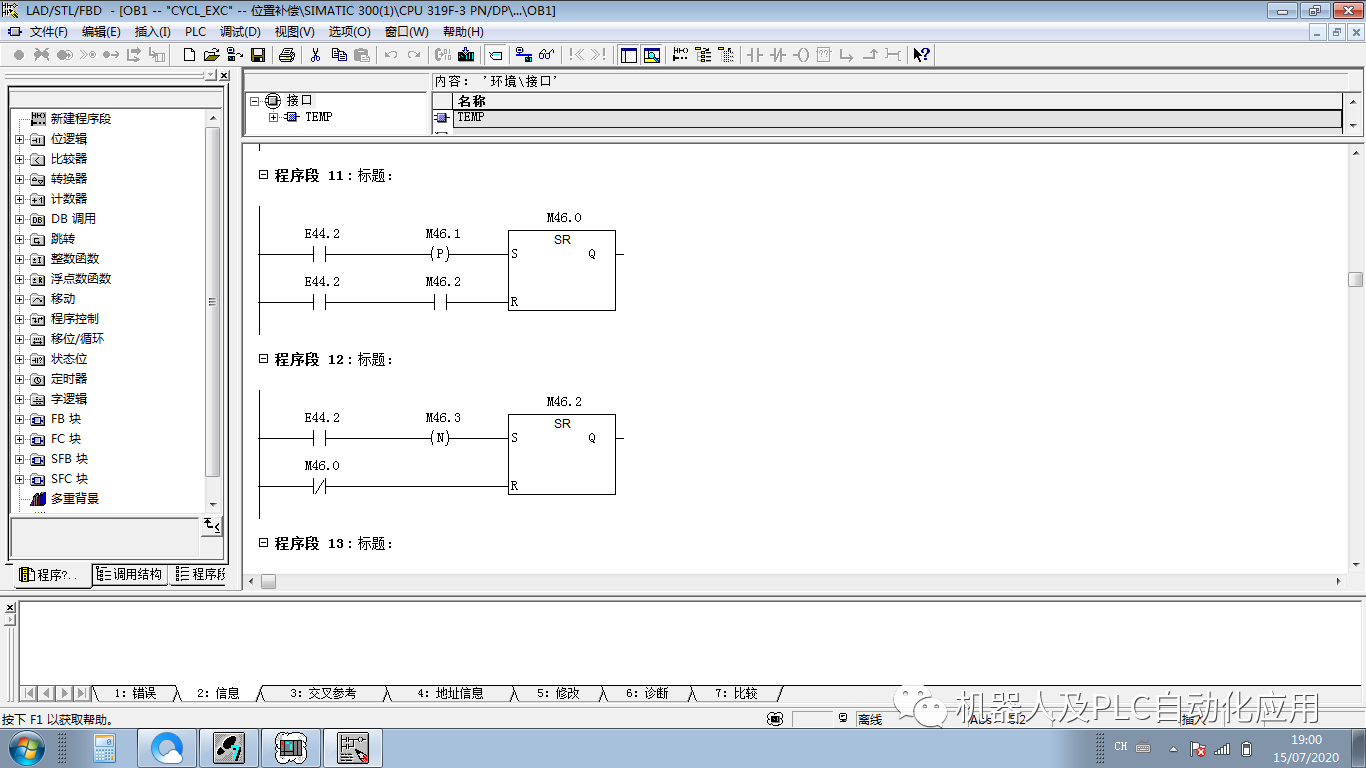The height and width of the screenshot is (768, 1366).
Task: Select 程序控制 tree item
Action: coord(75,319)
